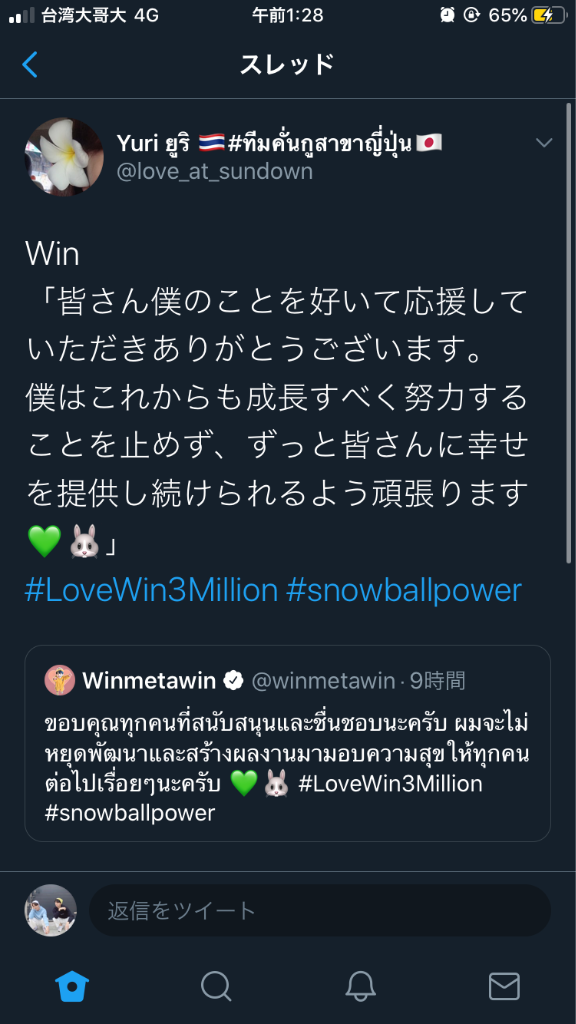
Task: Tap Winmetawin's verified badge
Action: (x=233, y=681)
